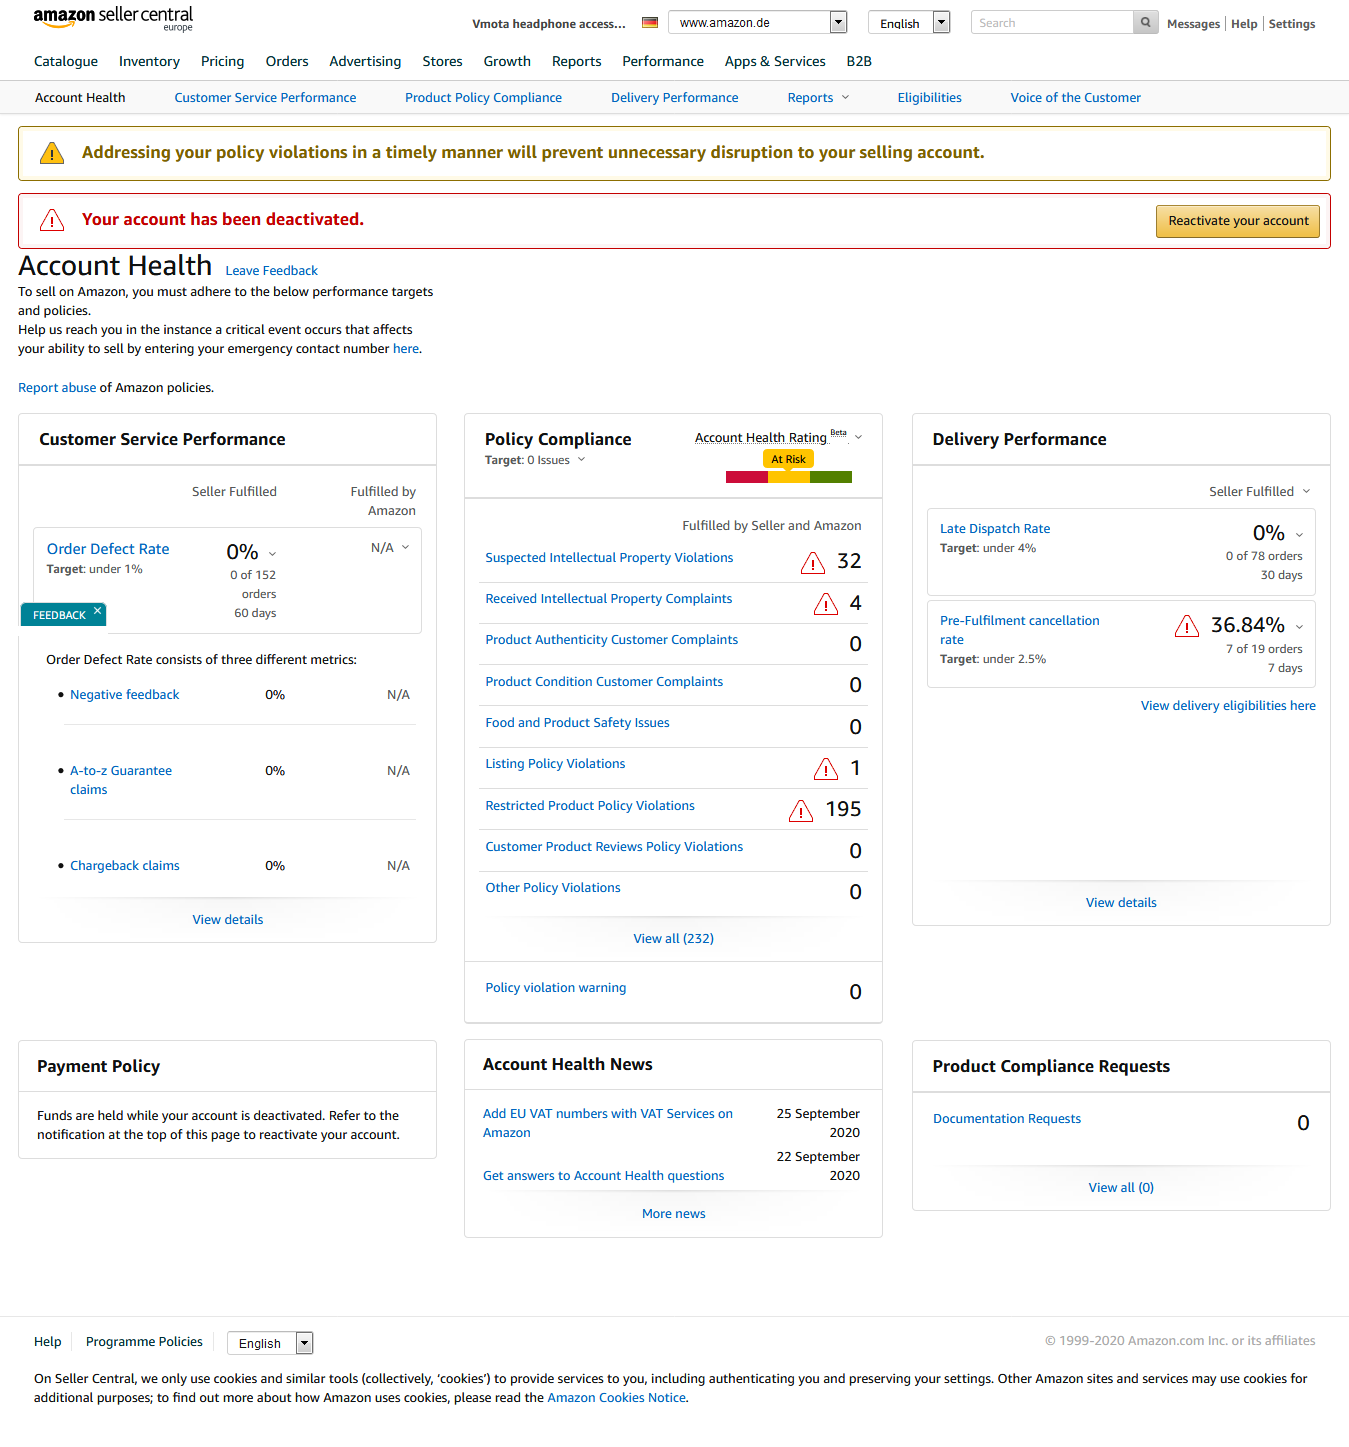Click the search magnifier icon
This screenshot has width=1349, height=1447.
(x=1146, y=23)
